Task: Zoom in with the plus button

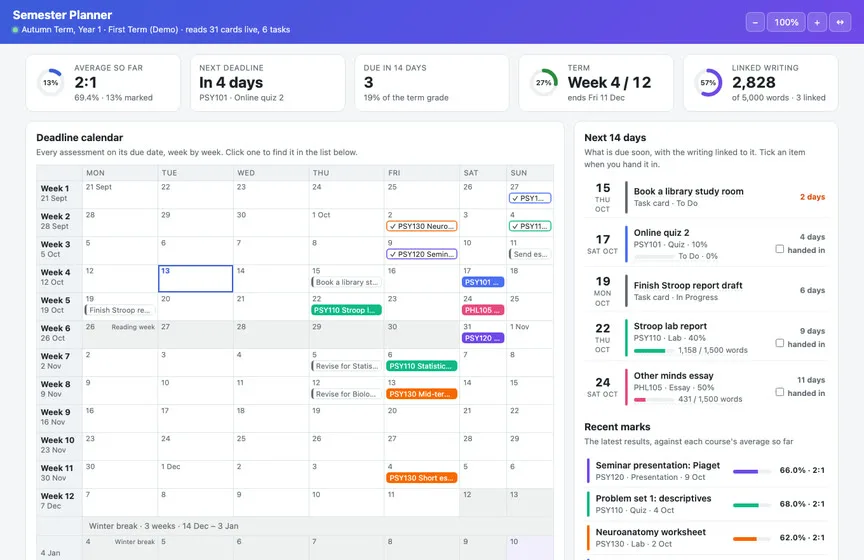Action: pyautogui.click(x=817, y=22)
